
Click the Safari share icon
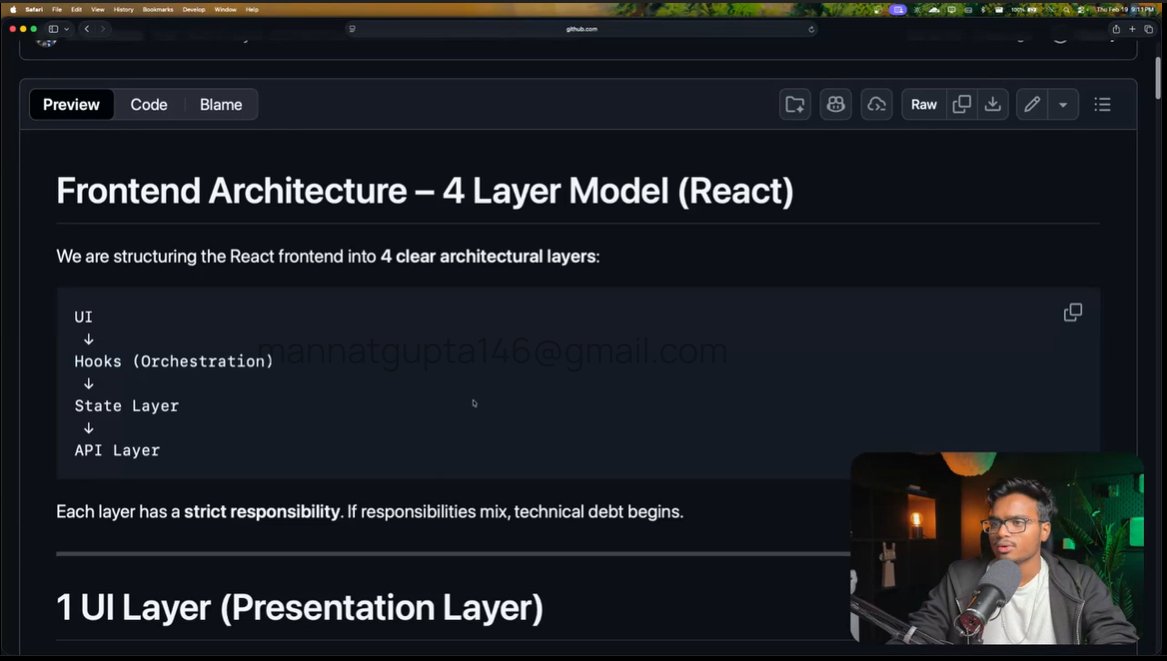1116,29
